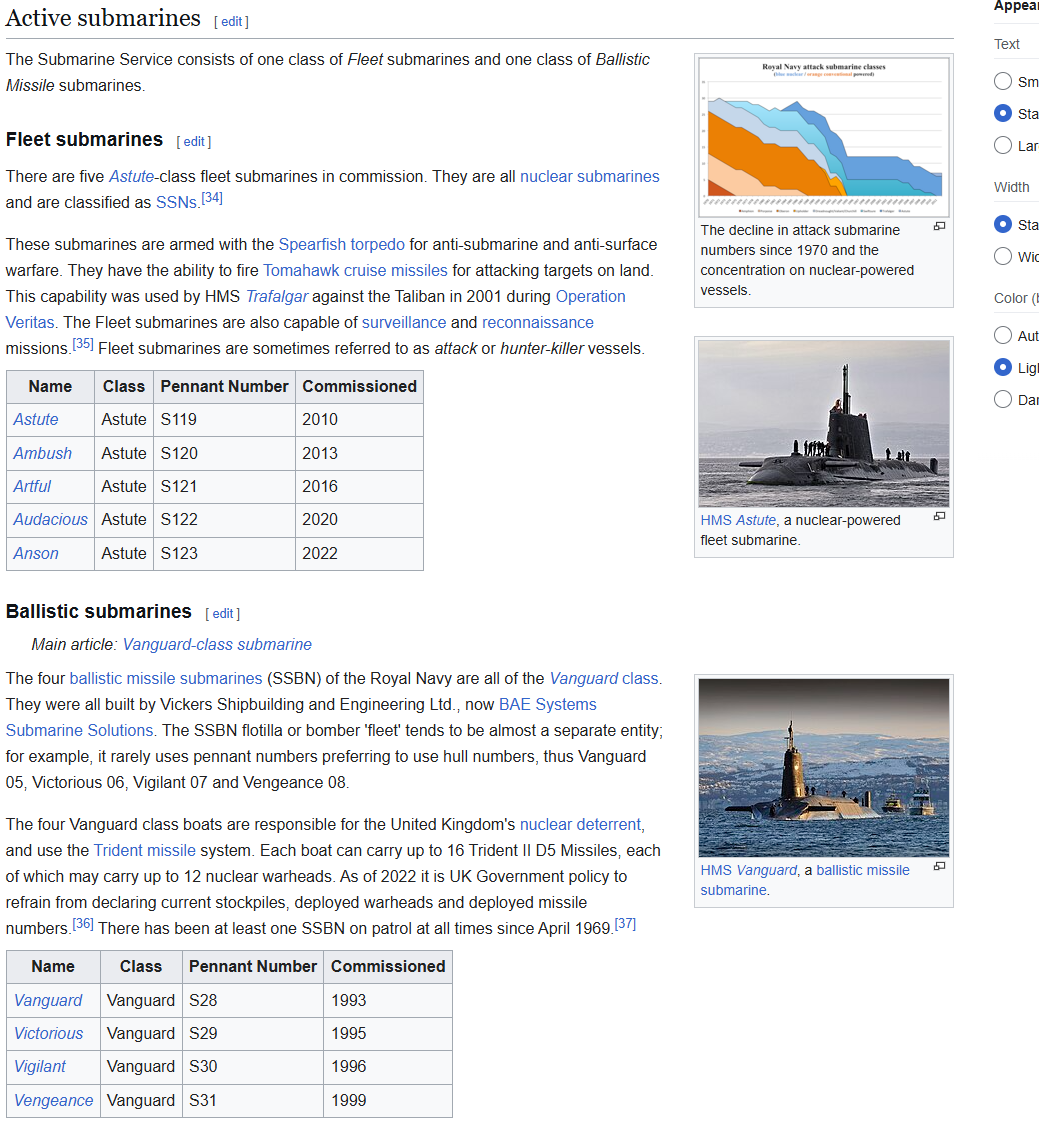
Task: Open HMS Astute link in photo caption
Action: pyautogui.click(x=738, y=520)
